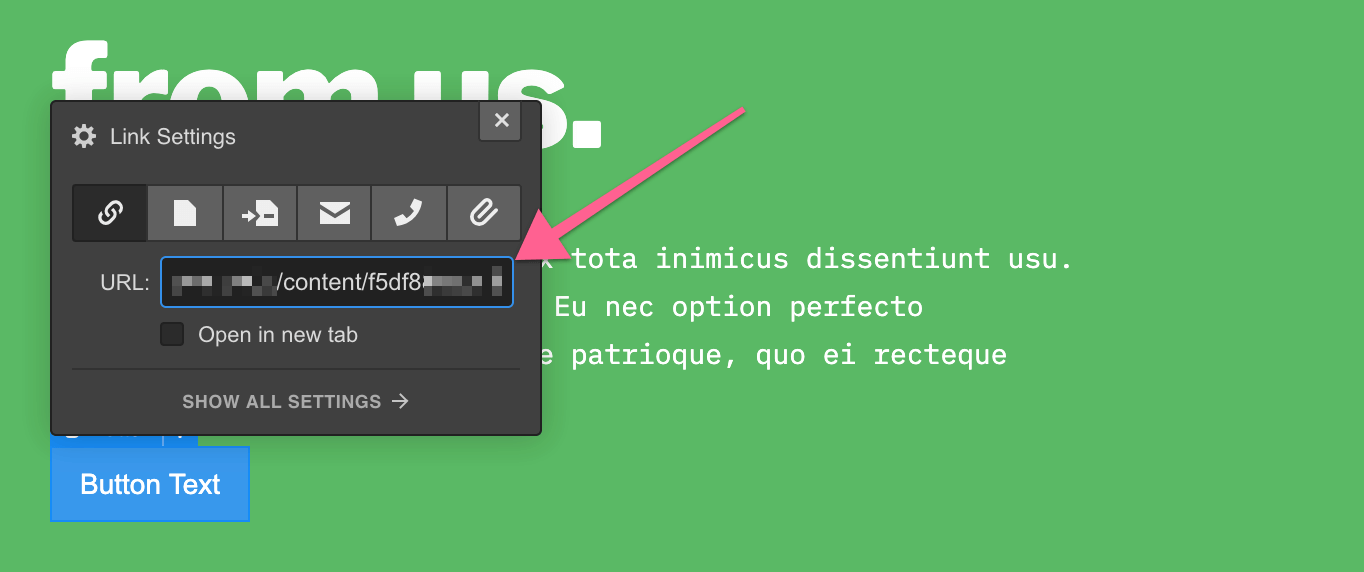
Task: Click the "URL:" field label
Action: tap(125, 283)
